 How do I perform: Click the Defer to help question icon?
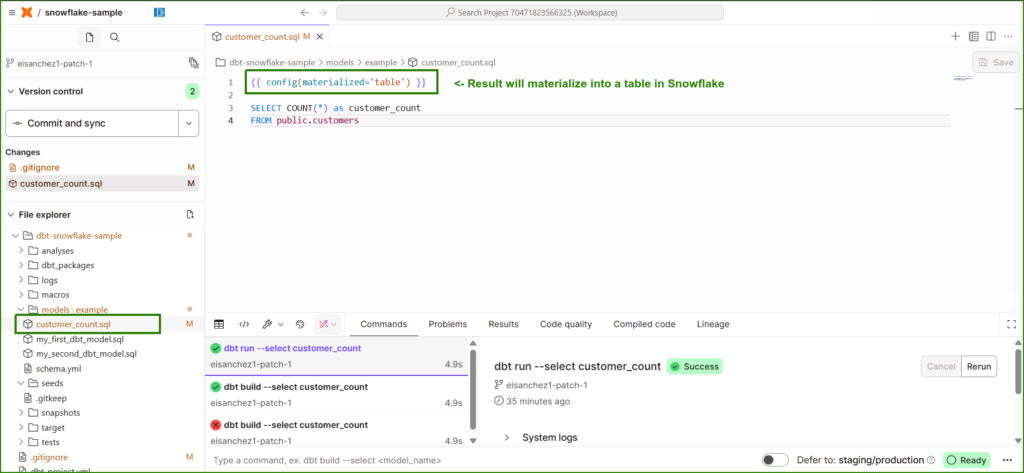point(931,460)
